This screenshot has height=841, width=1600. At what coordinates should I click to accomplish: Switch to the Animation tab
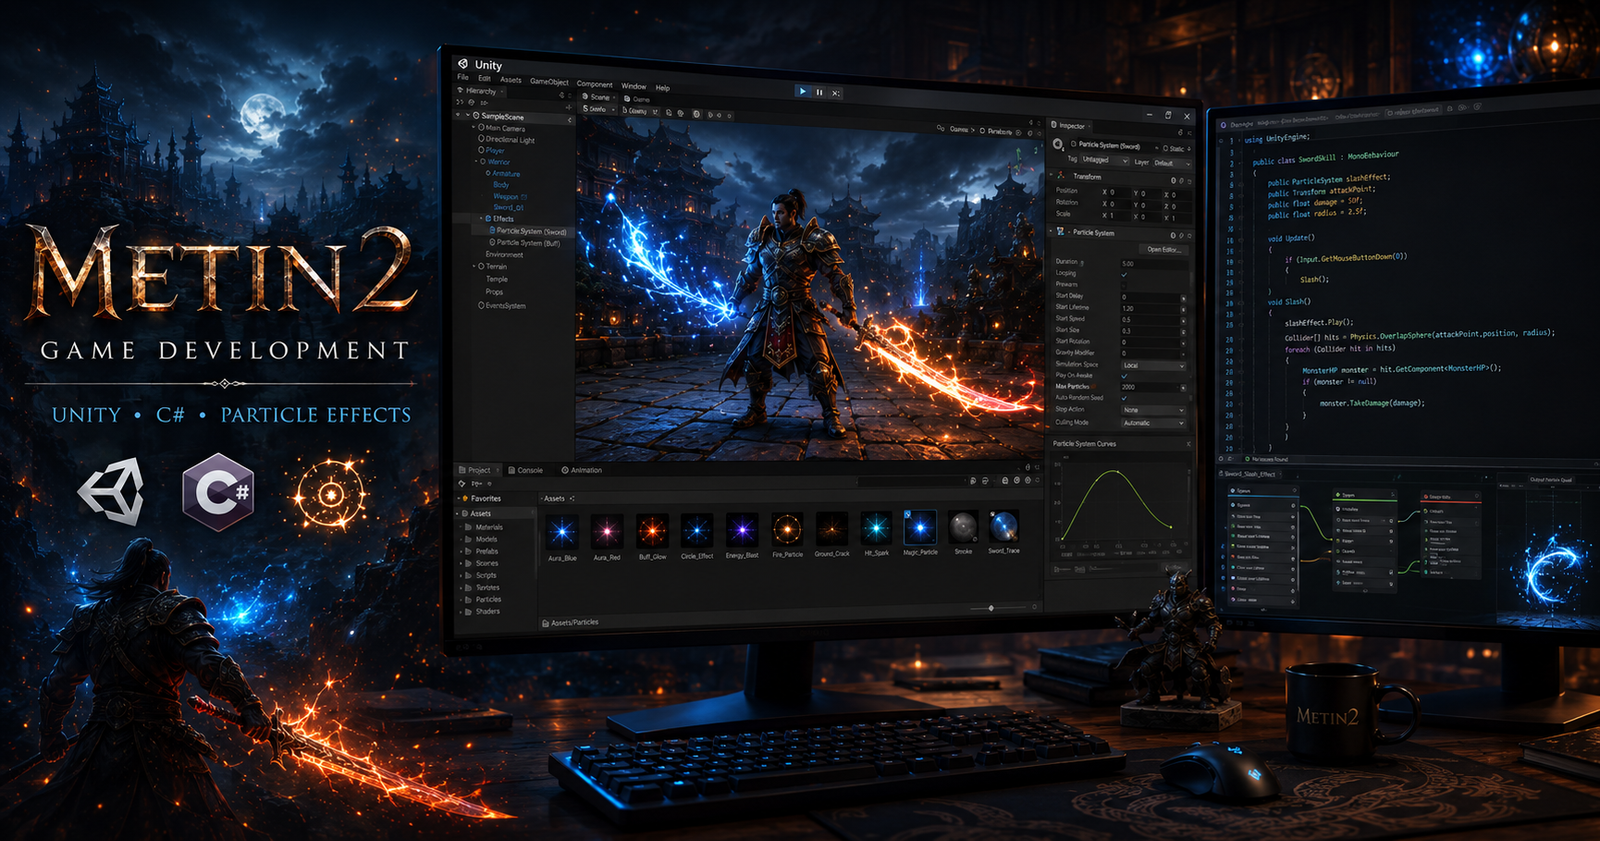coord(582,470)
